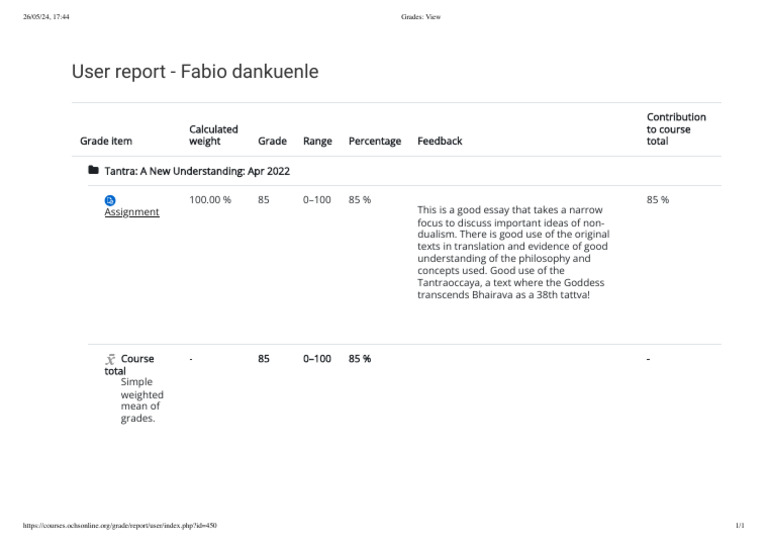Image resolution: width=768 pixels, height=543 pixels.
Task: Click the 'Feedback' column header
Action: pos(439,141)
